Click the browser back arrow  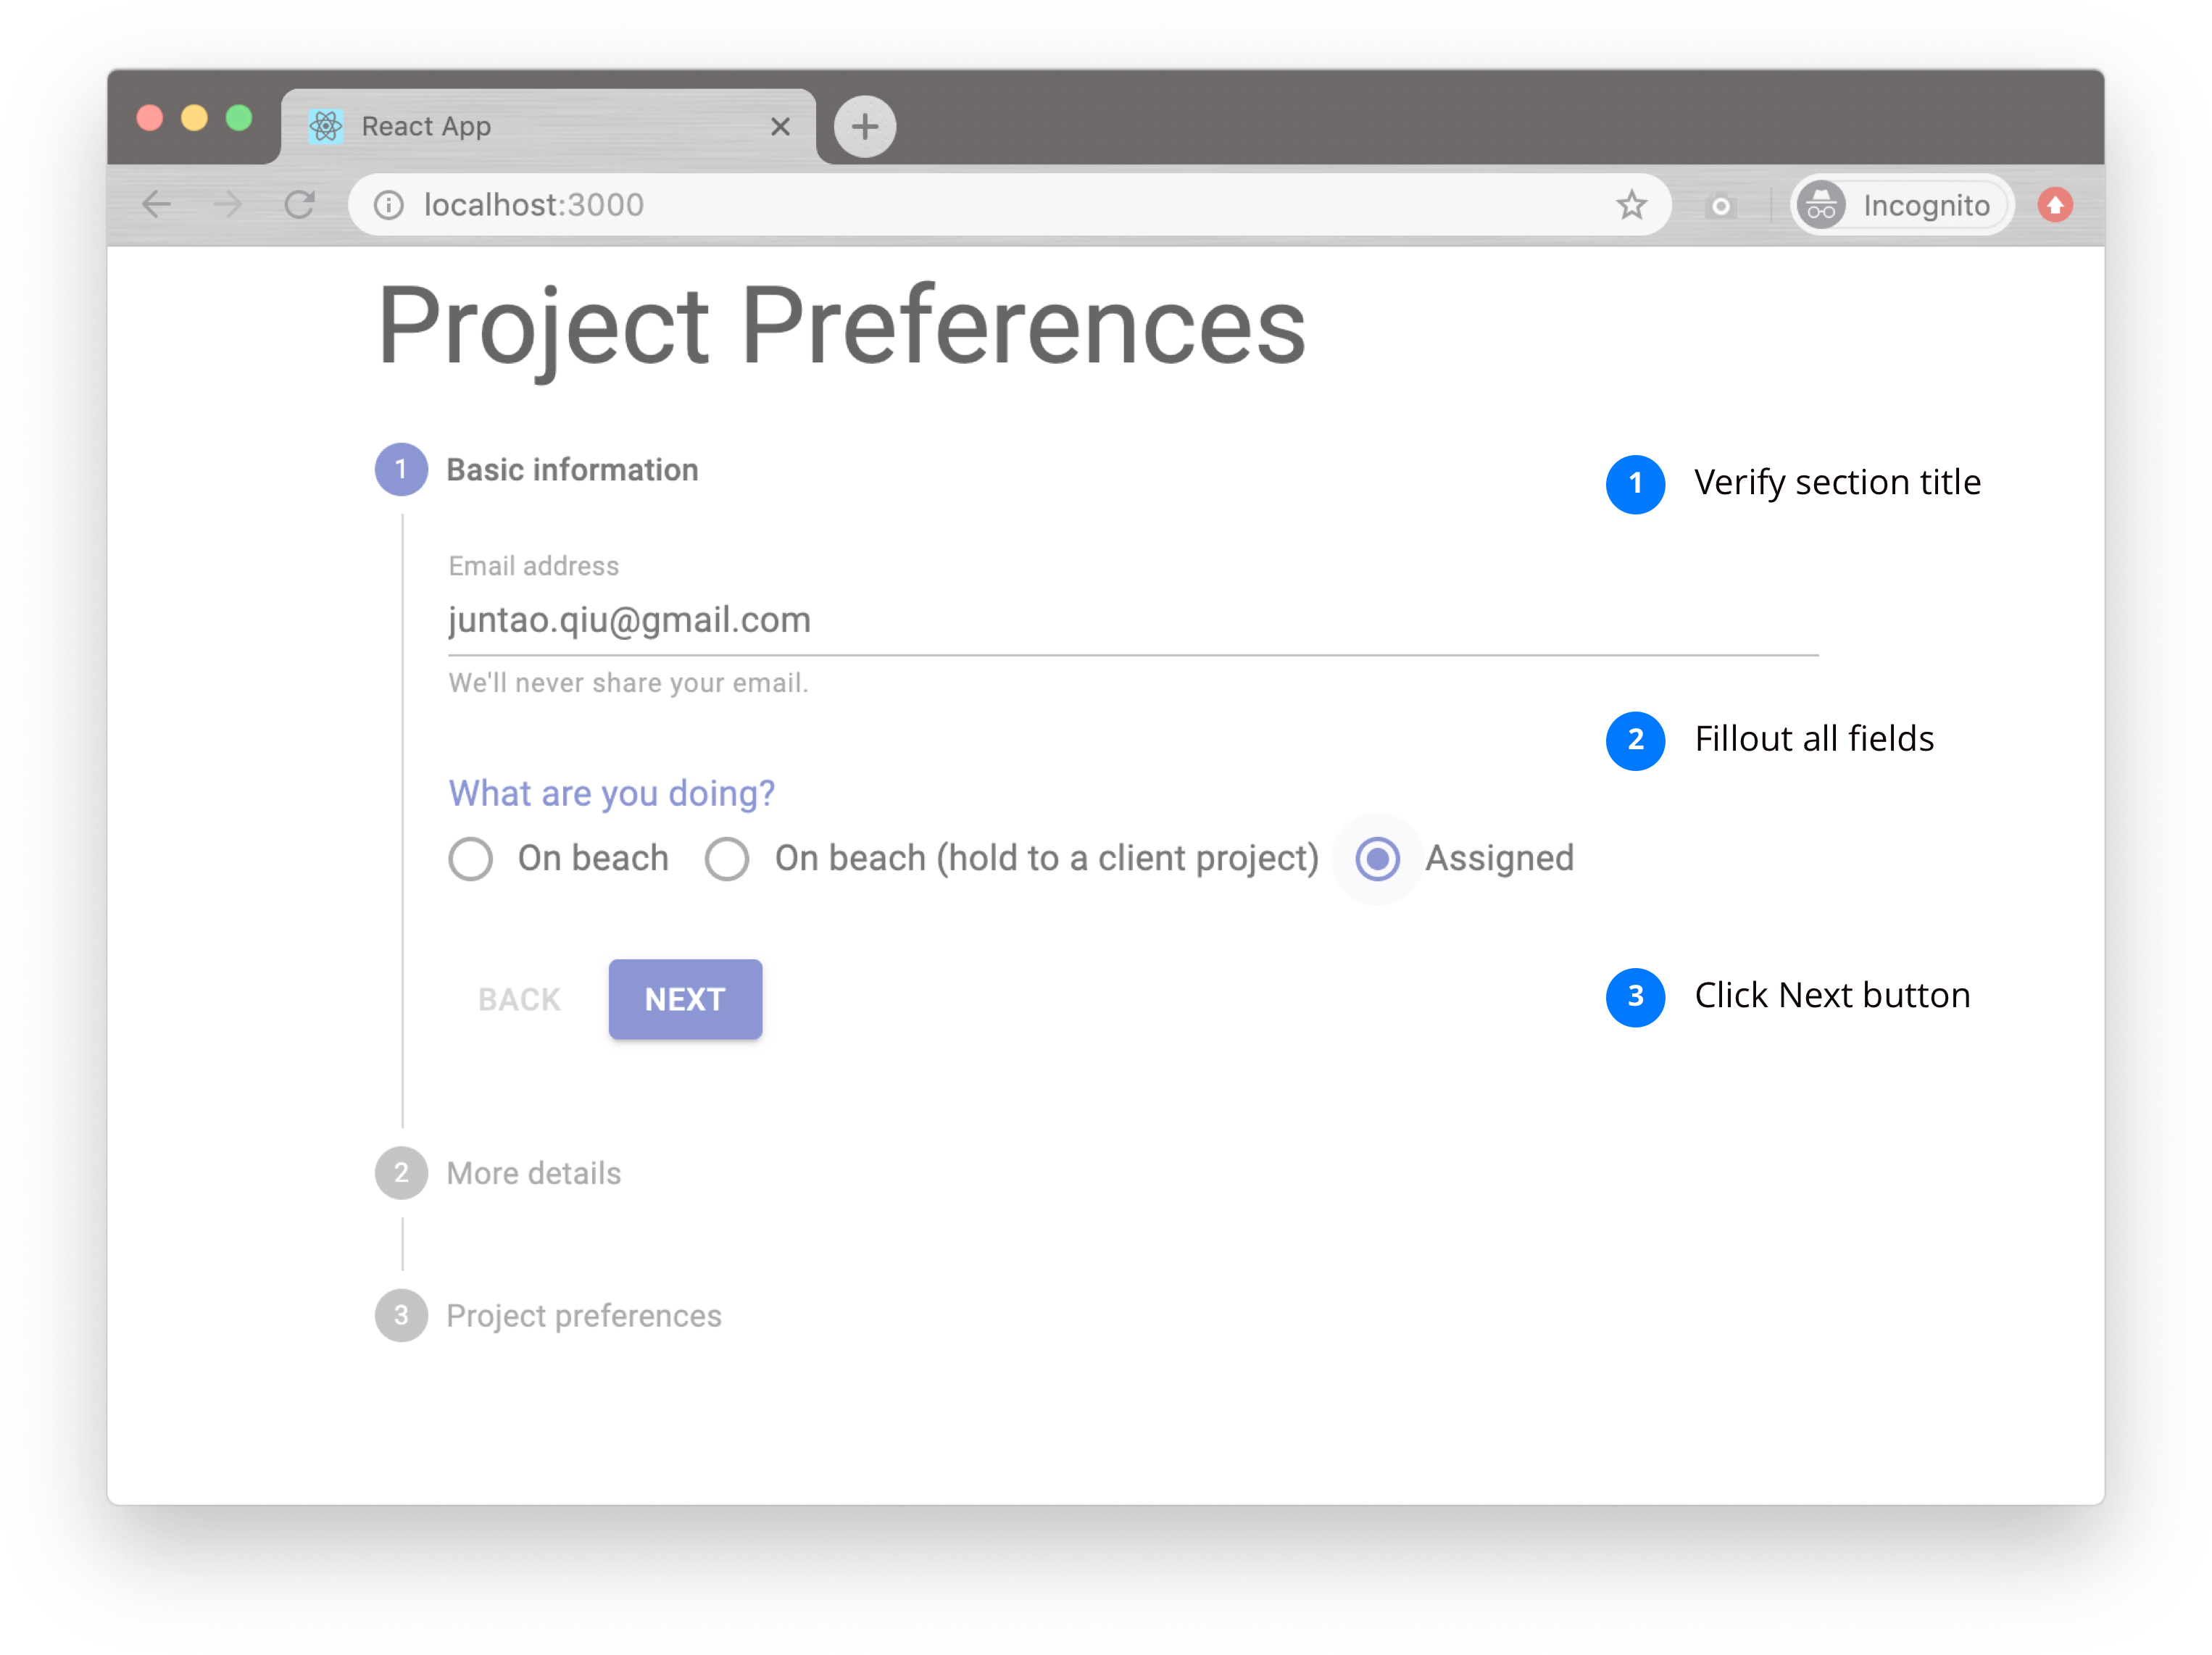156,205
